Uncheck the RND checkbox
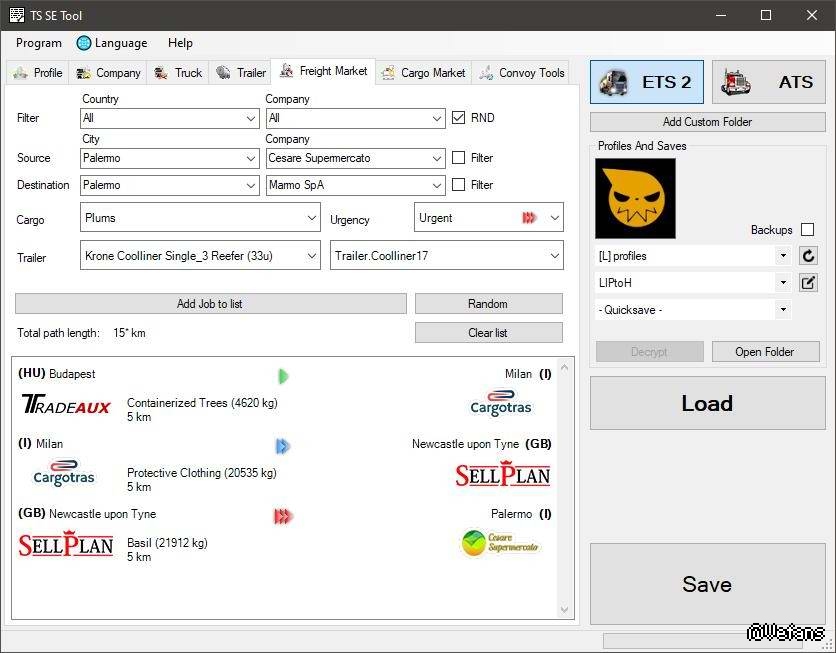836x653 pixels. 459,118
